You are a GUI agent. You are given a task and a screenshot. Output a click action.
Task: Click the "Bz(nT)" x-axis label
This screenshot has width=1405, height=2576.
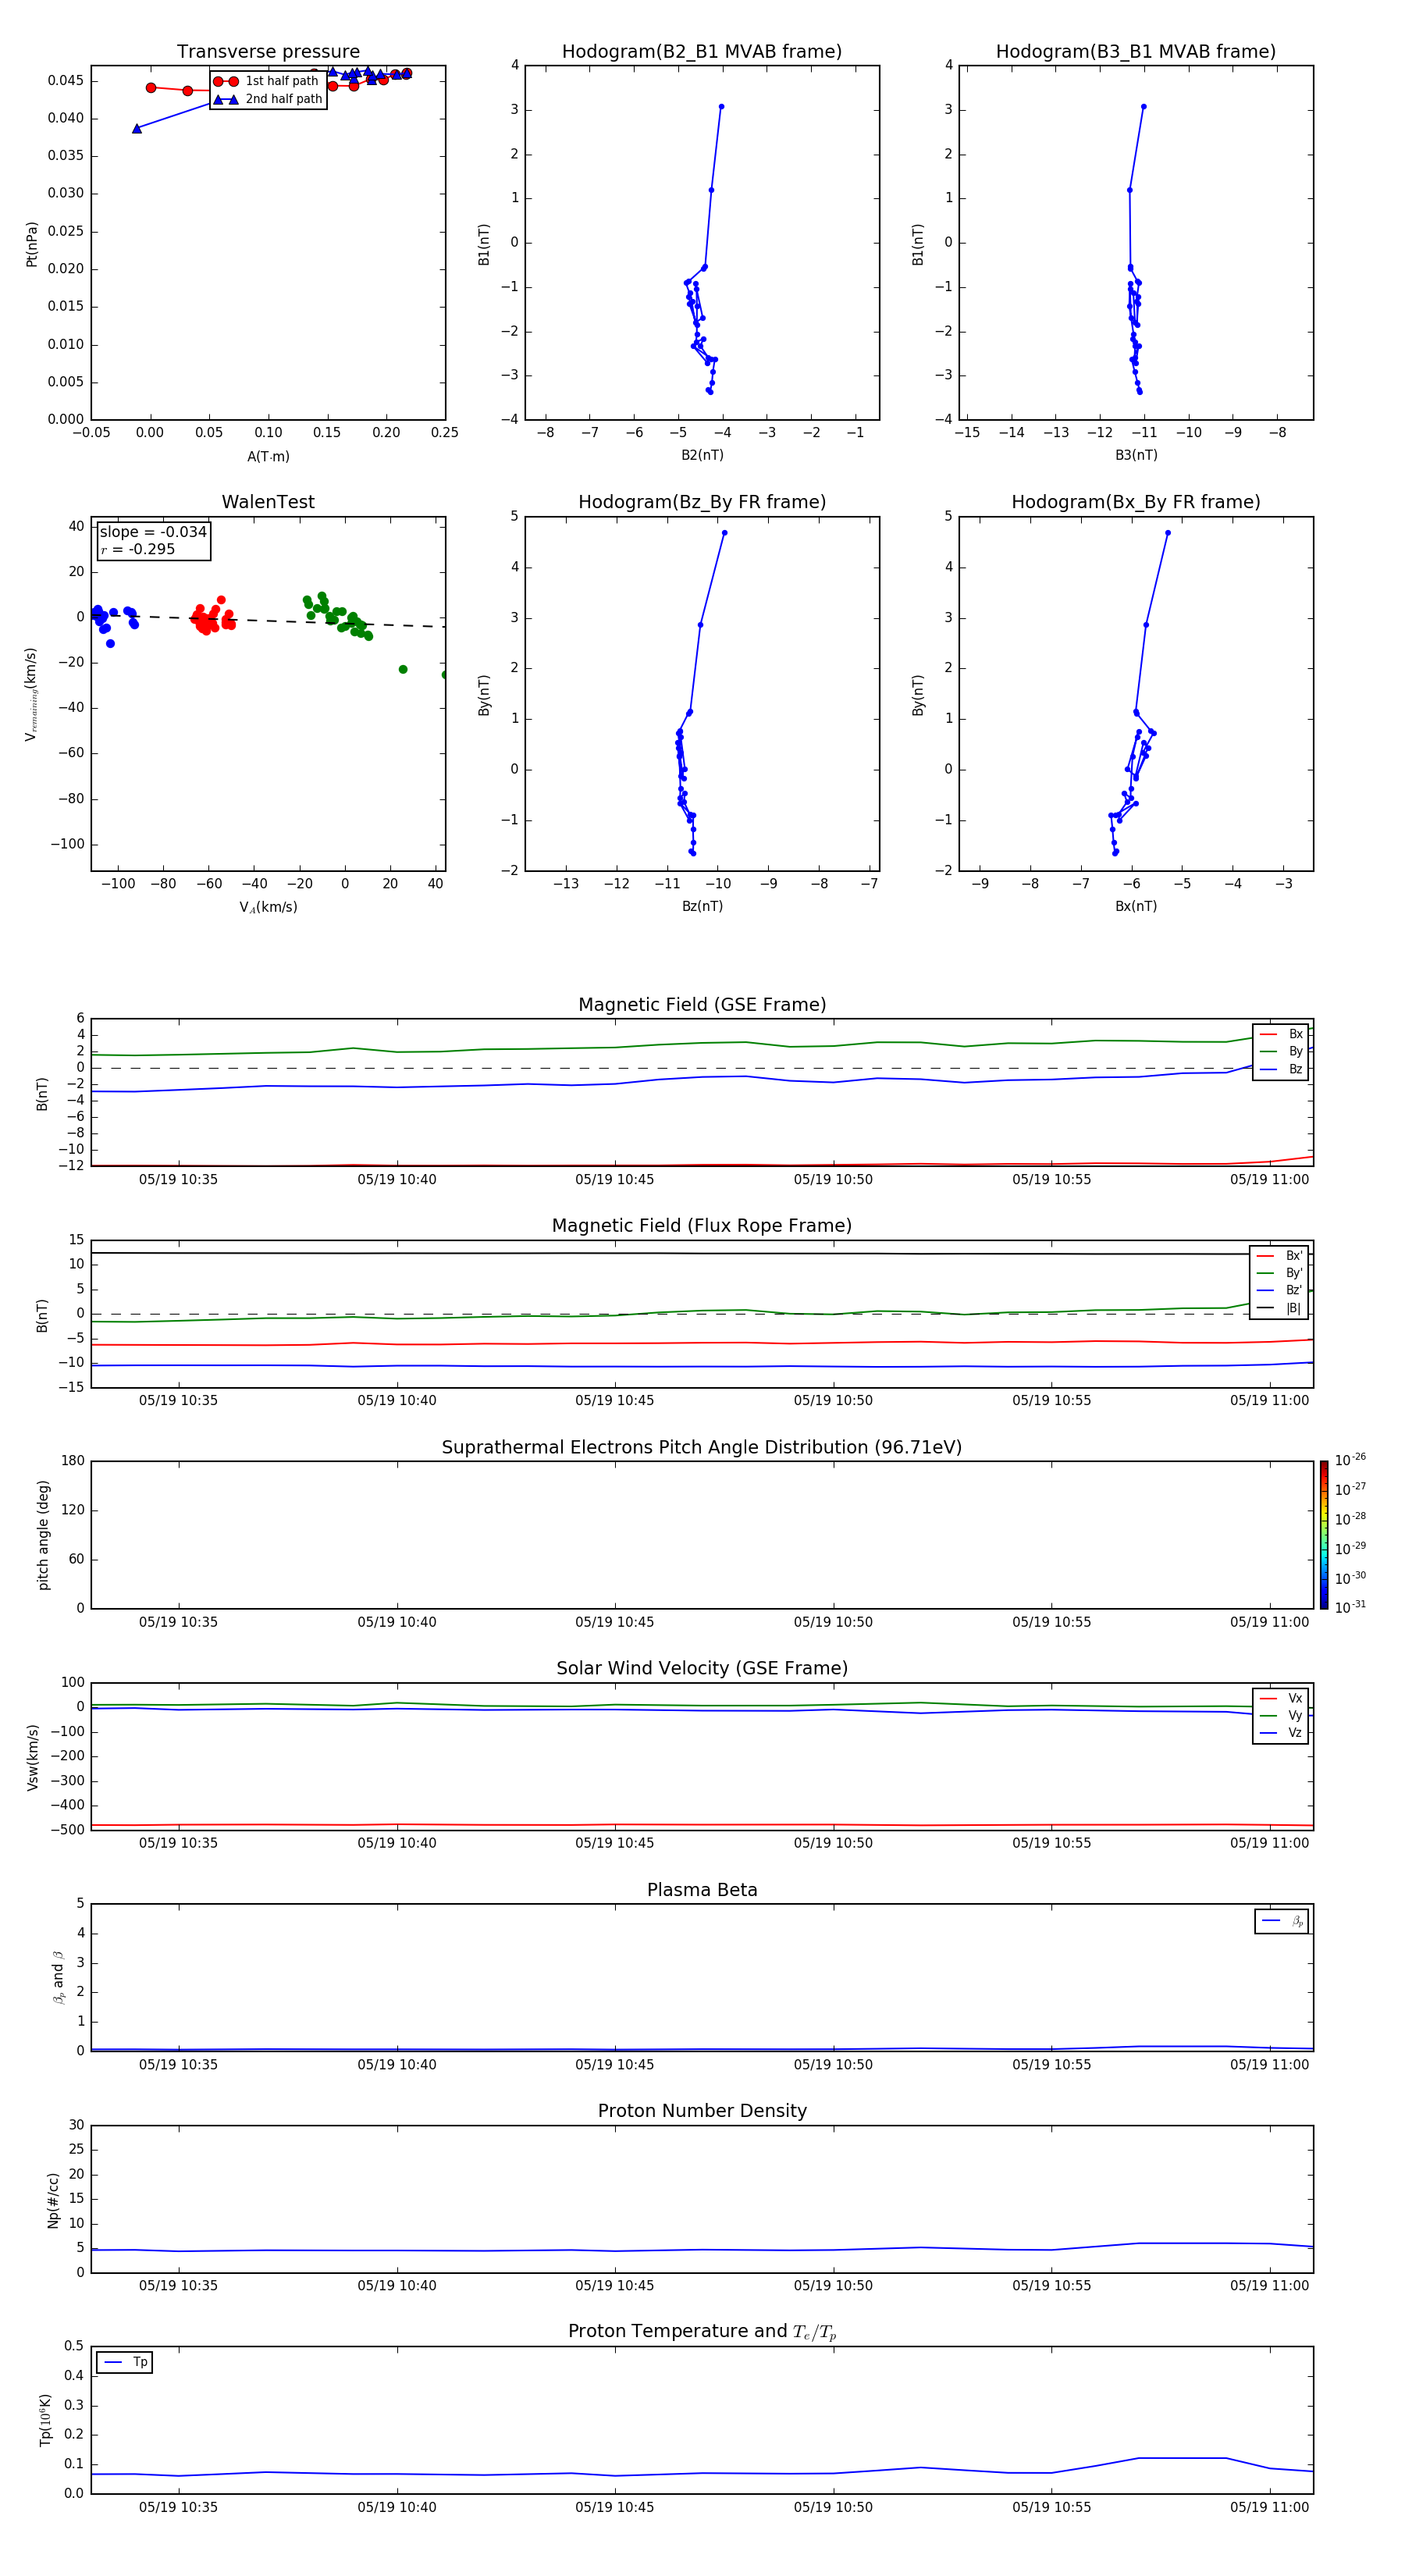pyautogui.click(x=702, y=906)
